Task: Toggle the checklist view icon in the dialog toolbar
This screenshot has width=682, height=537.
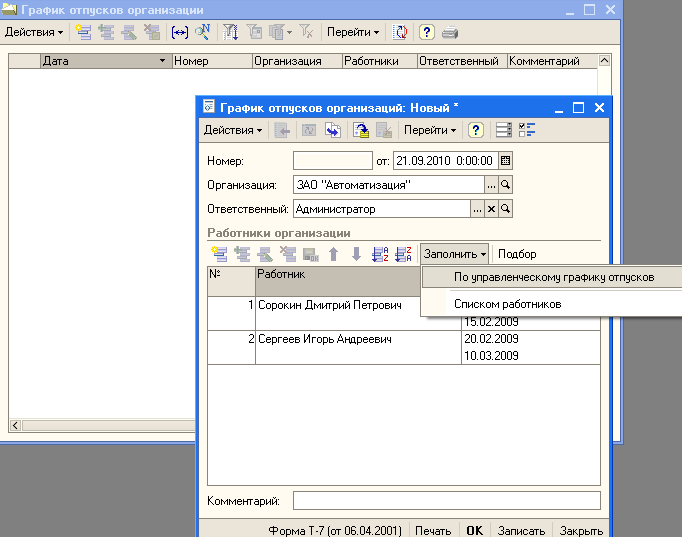Action: point(527,130)
